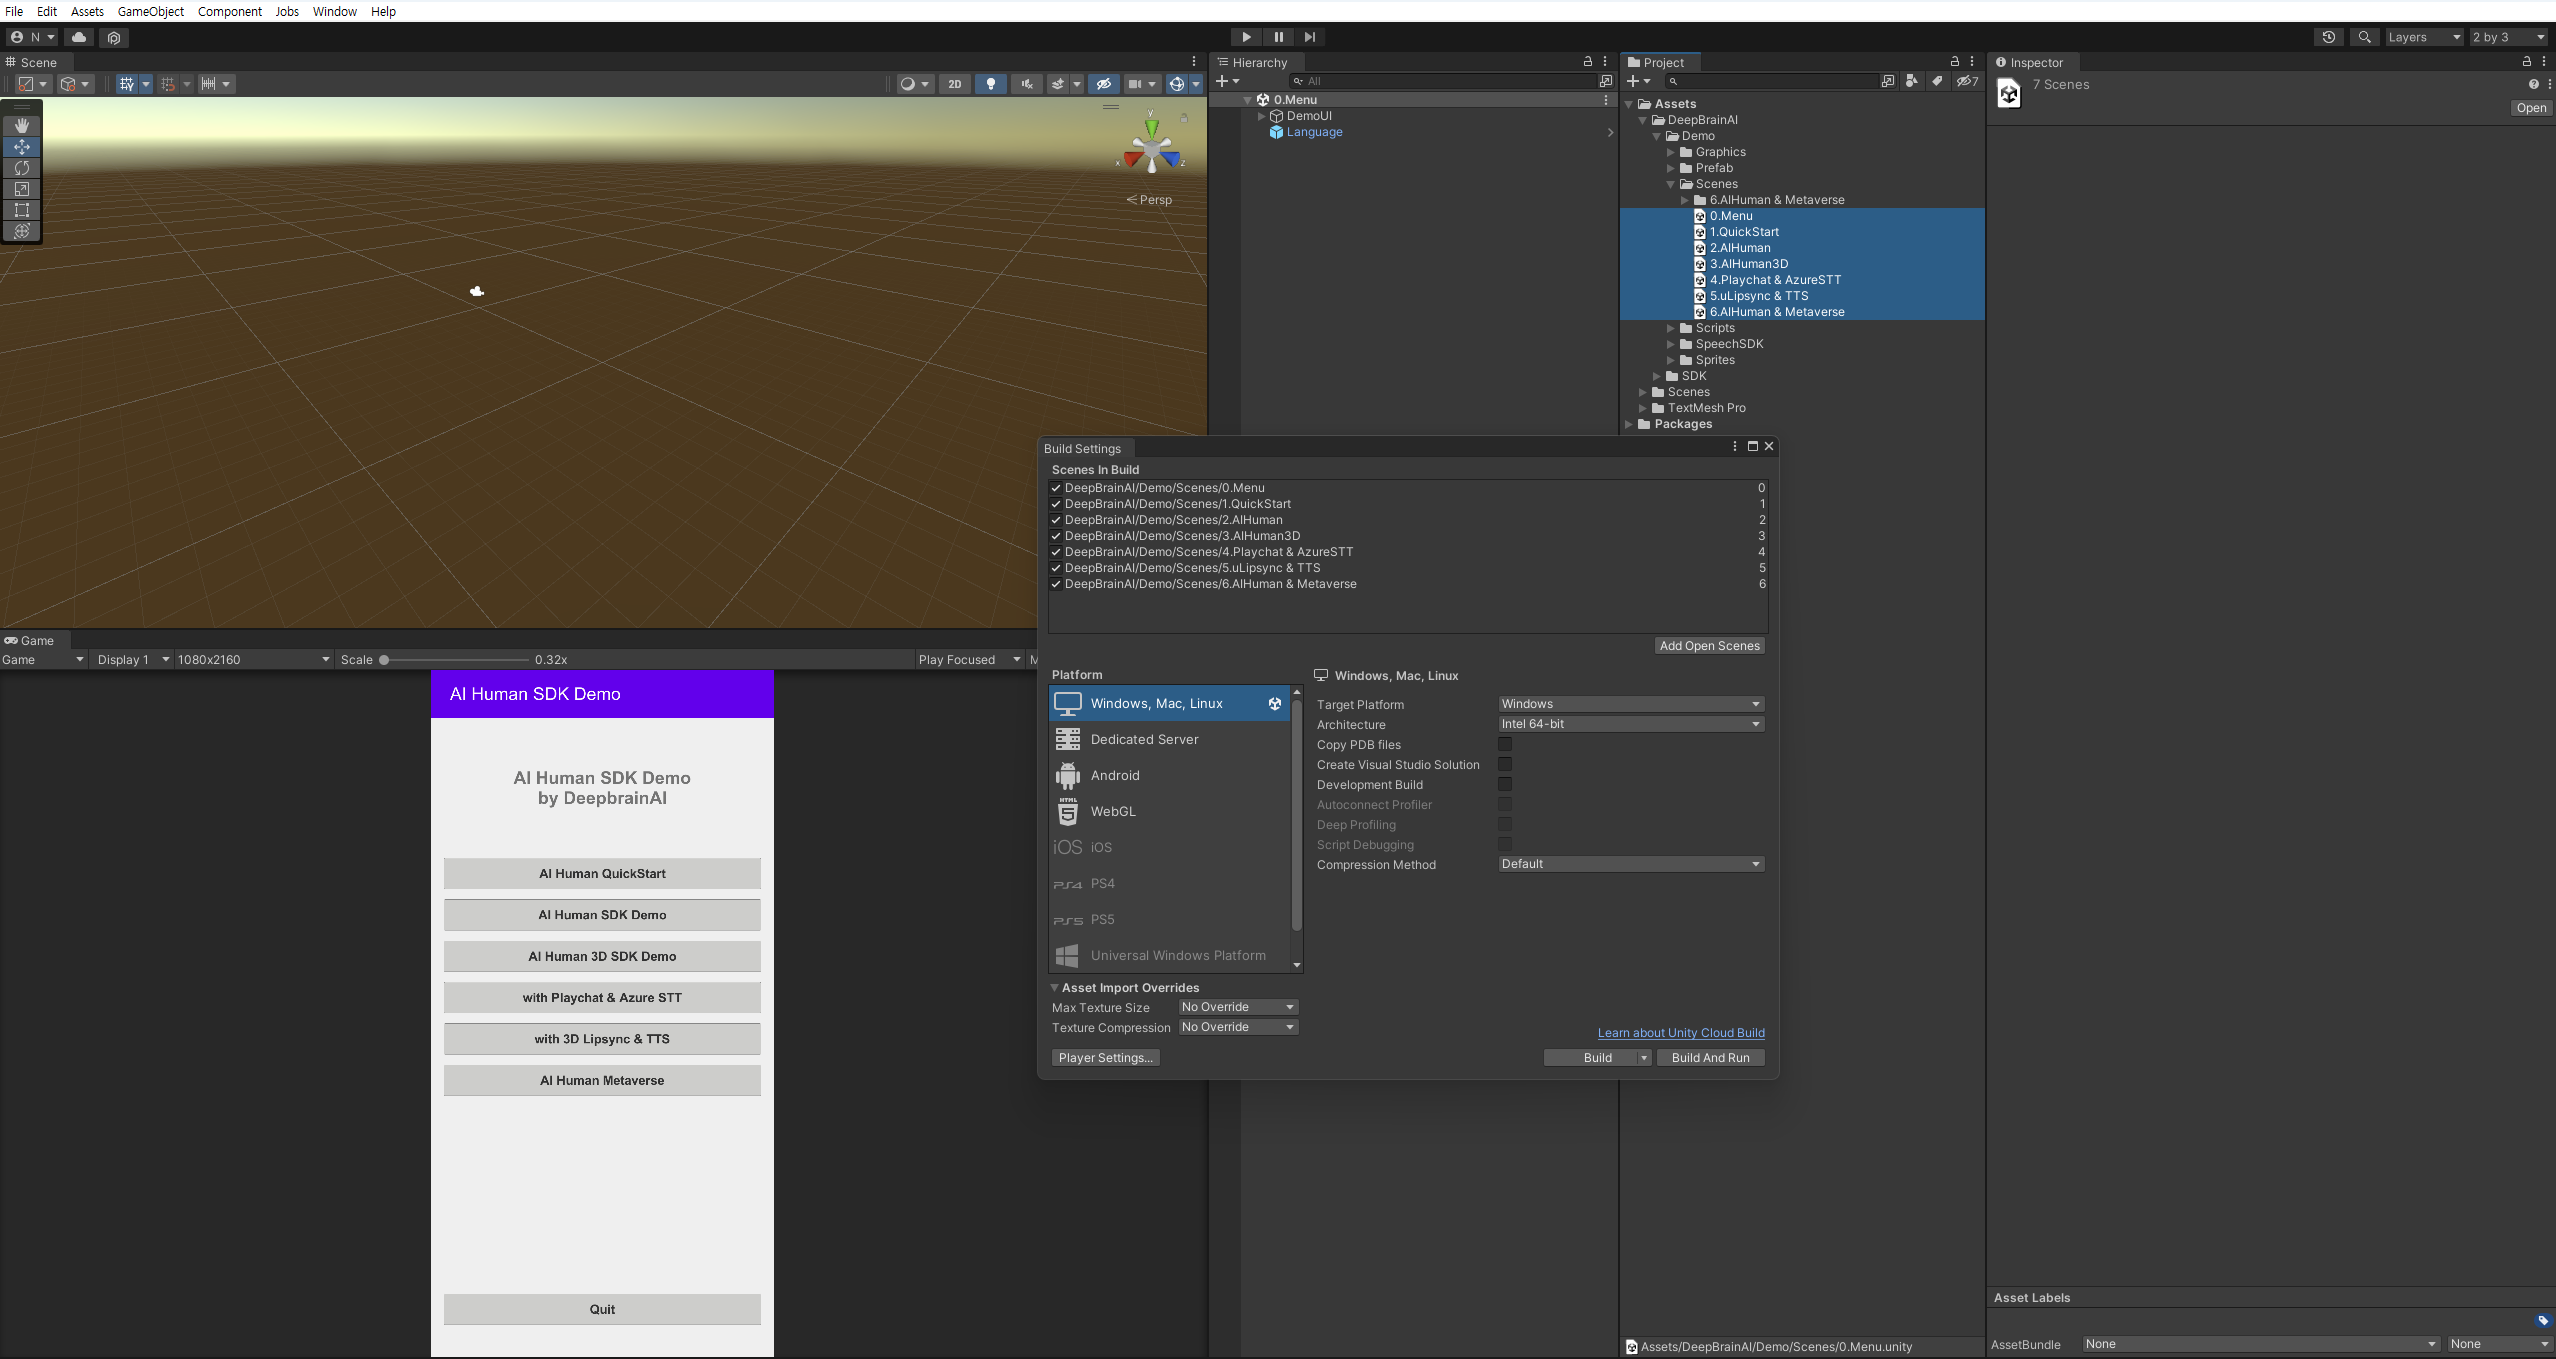Toggle 2D view mode in Scene

(x=955, y=84)
